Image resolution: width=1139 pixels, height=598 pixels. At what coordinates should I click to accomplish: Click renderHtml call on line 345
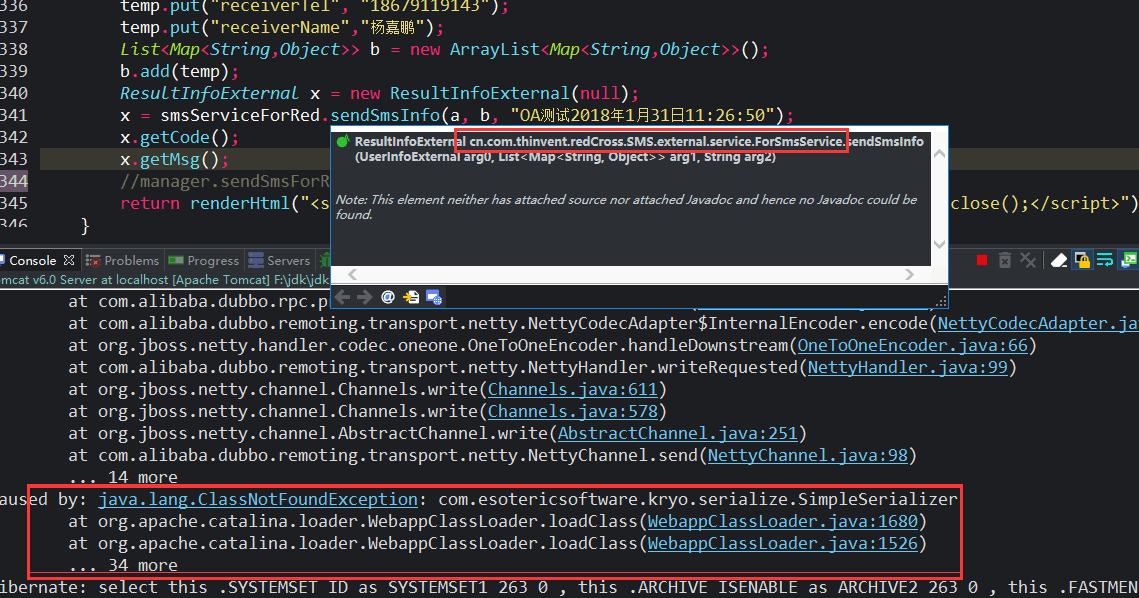(x=239, y=203)
